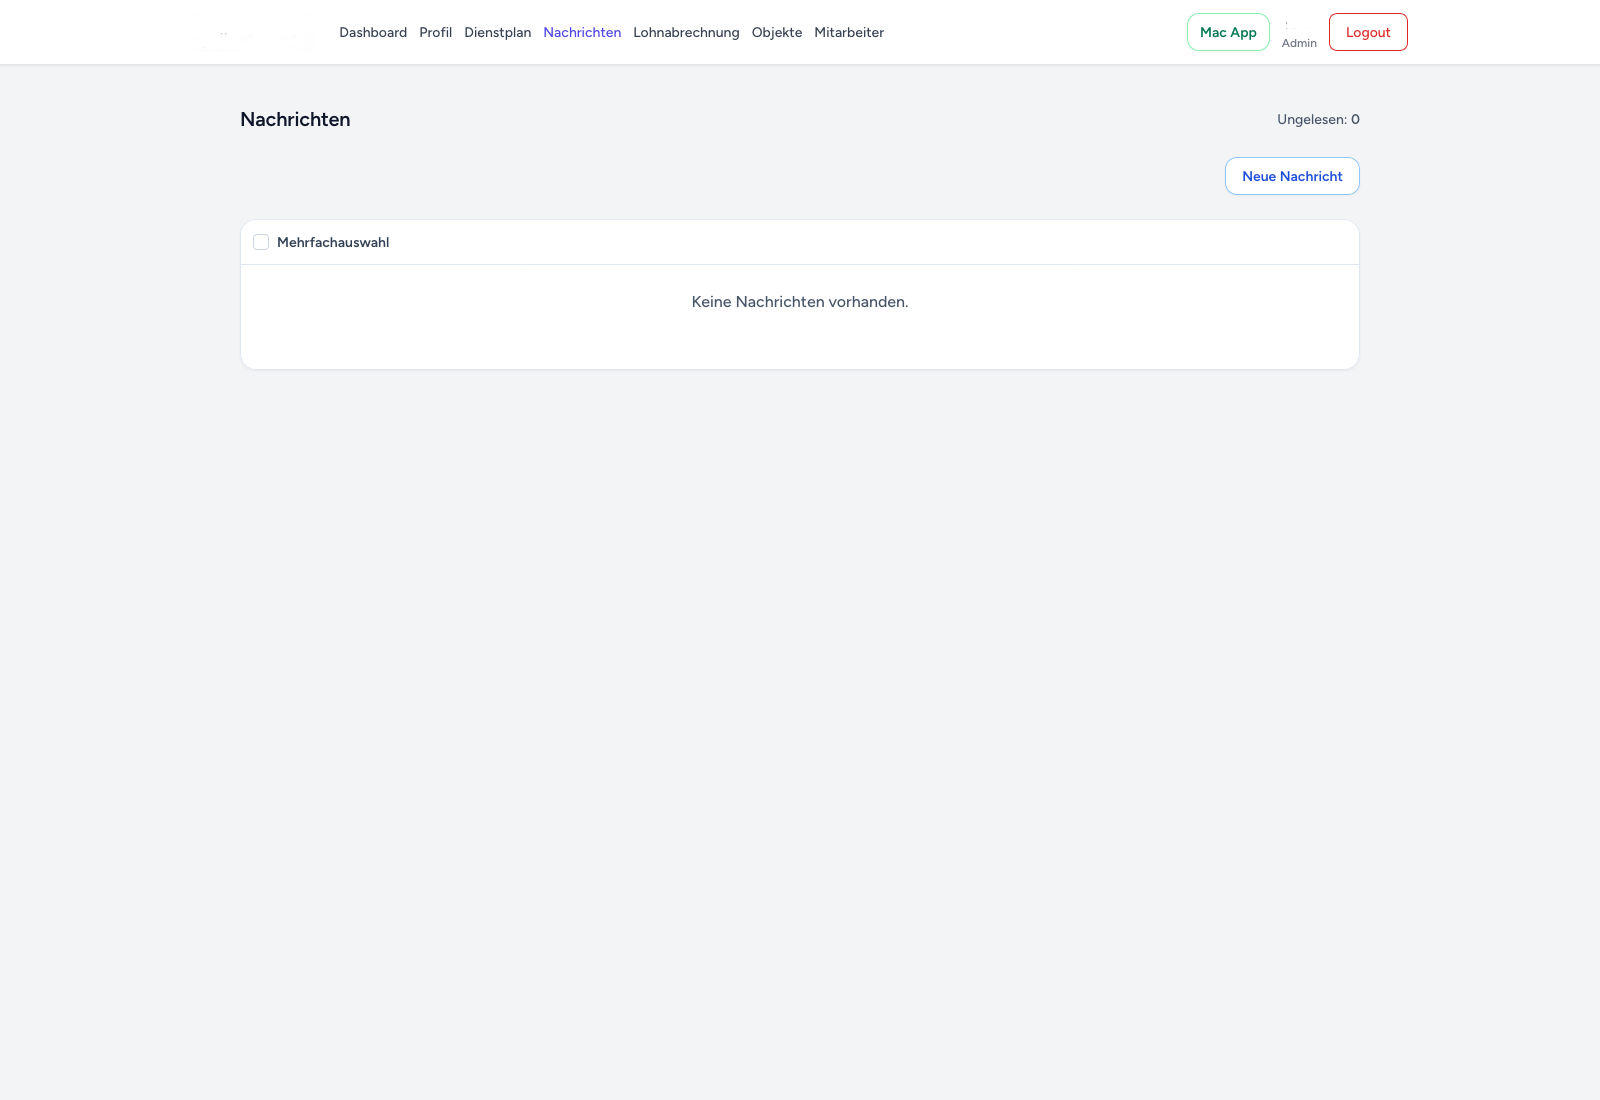The image size is (1600, 1100).
Task: Click the message list header row
Action: 799,242
